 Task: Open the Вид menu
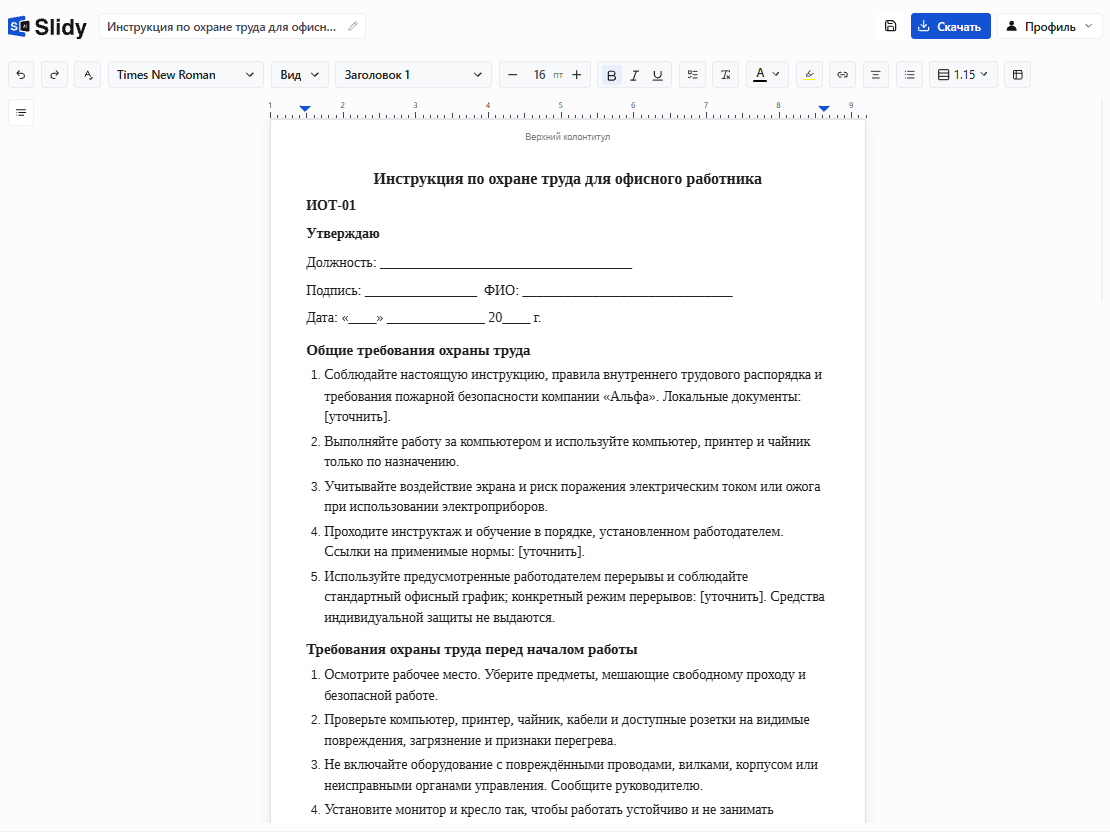click(x=299, y=74)
